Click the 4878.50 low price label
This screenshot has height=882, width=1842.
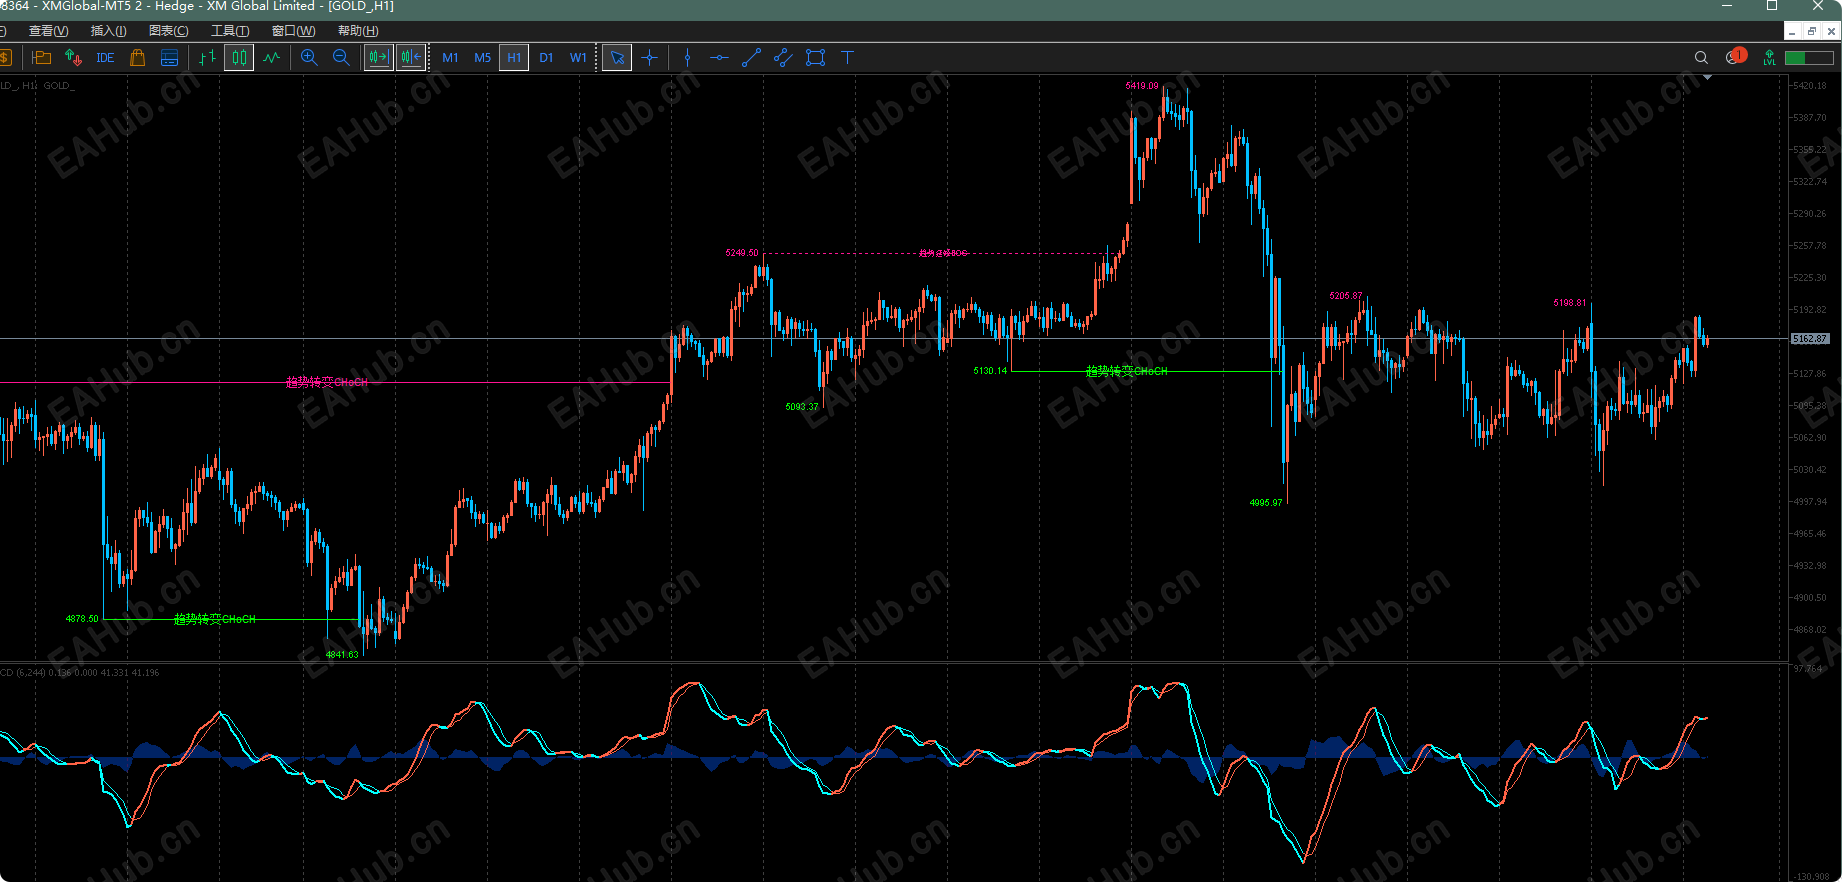tap(82, 619)
